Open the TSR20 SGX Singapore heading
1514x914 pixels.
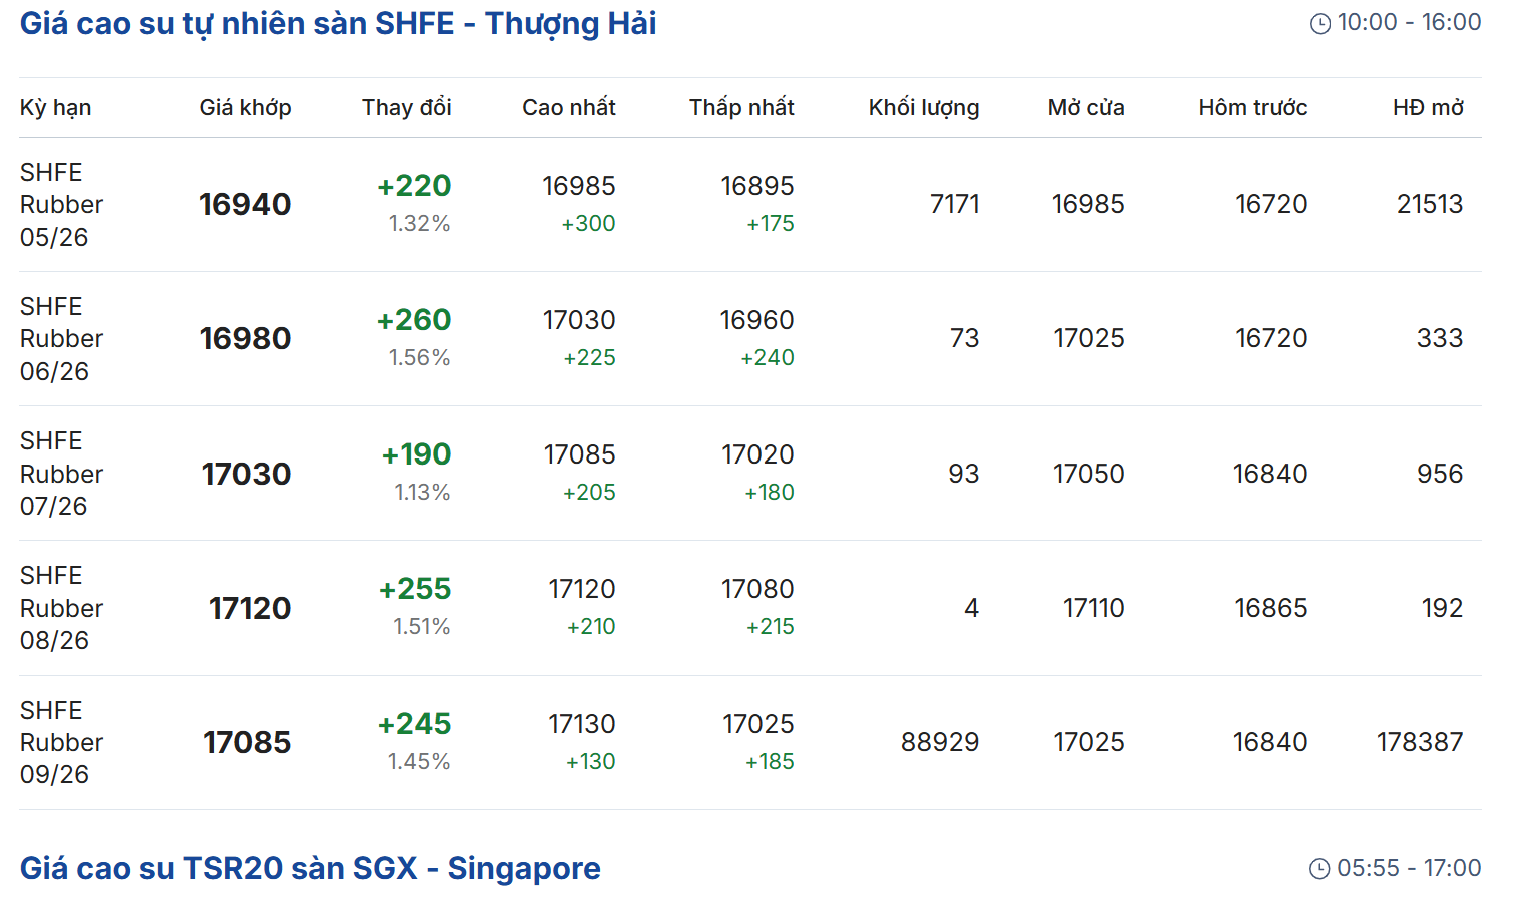pos(310,868)
